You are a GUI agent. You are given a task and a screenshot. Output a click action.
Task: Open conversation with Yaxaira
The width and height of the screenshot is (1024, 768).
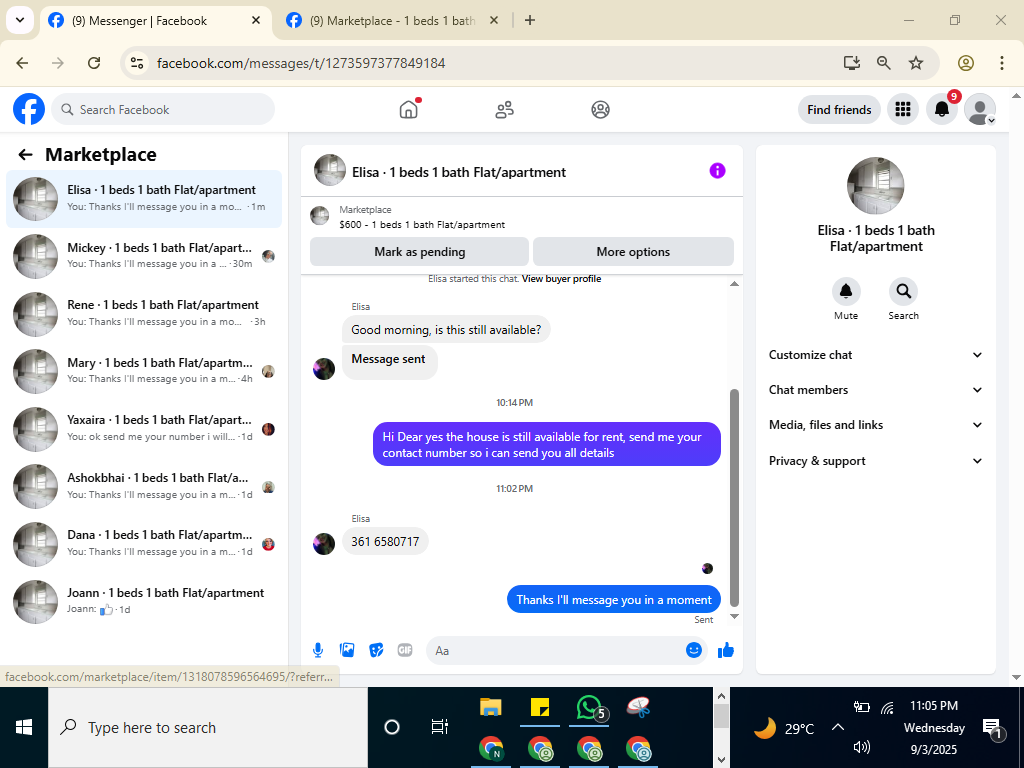click(x=144, y=428)
